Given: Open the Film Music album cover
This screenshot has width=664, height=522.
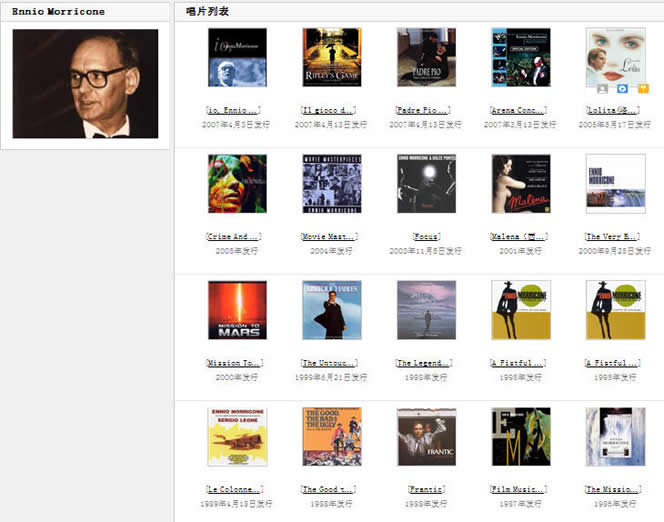Looking at the screenshot, I should coord(521,436).
